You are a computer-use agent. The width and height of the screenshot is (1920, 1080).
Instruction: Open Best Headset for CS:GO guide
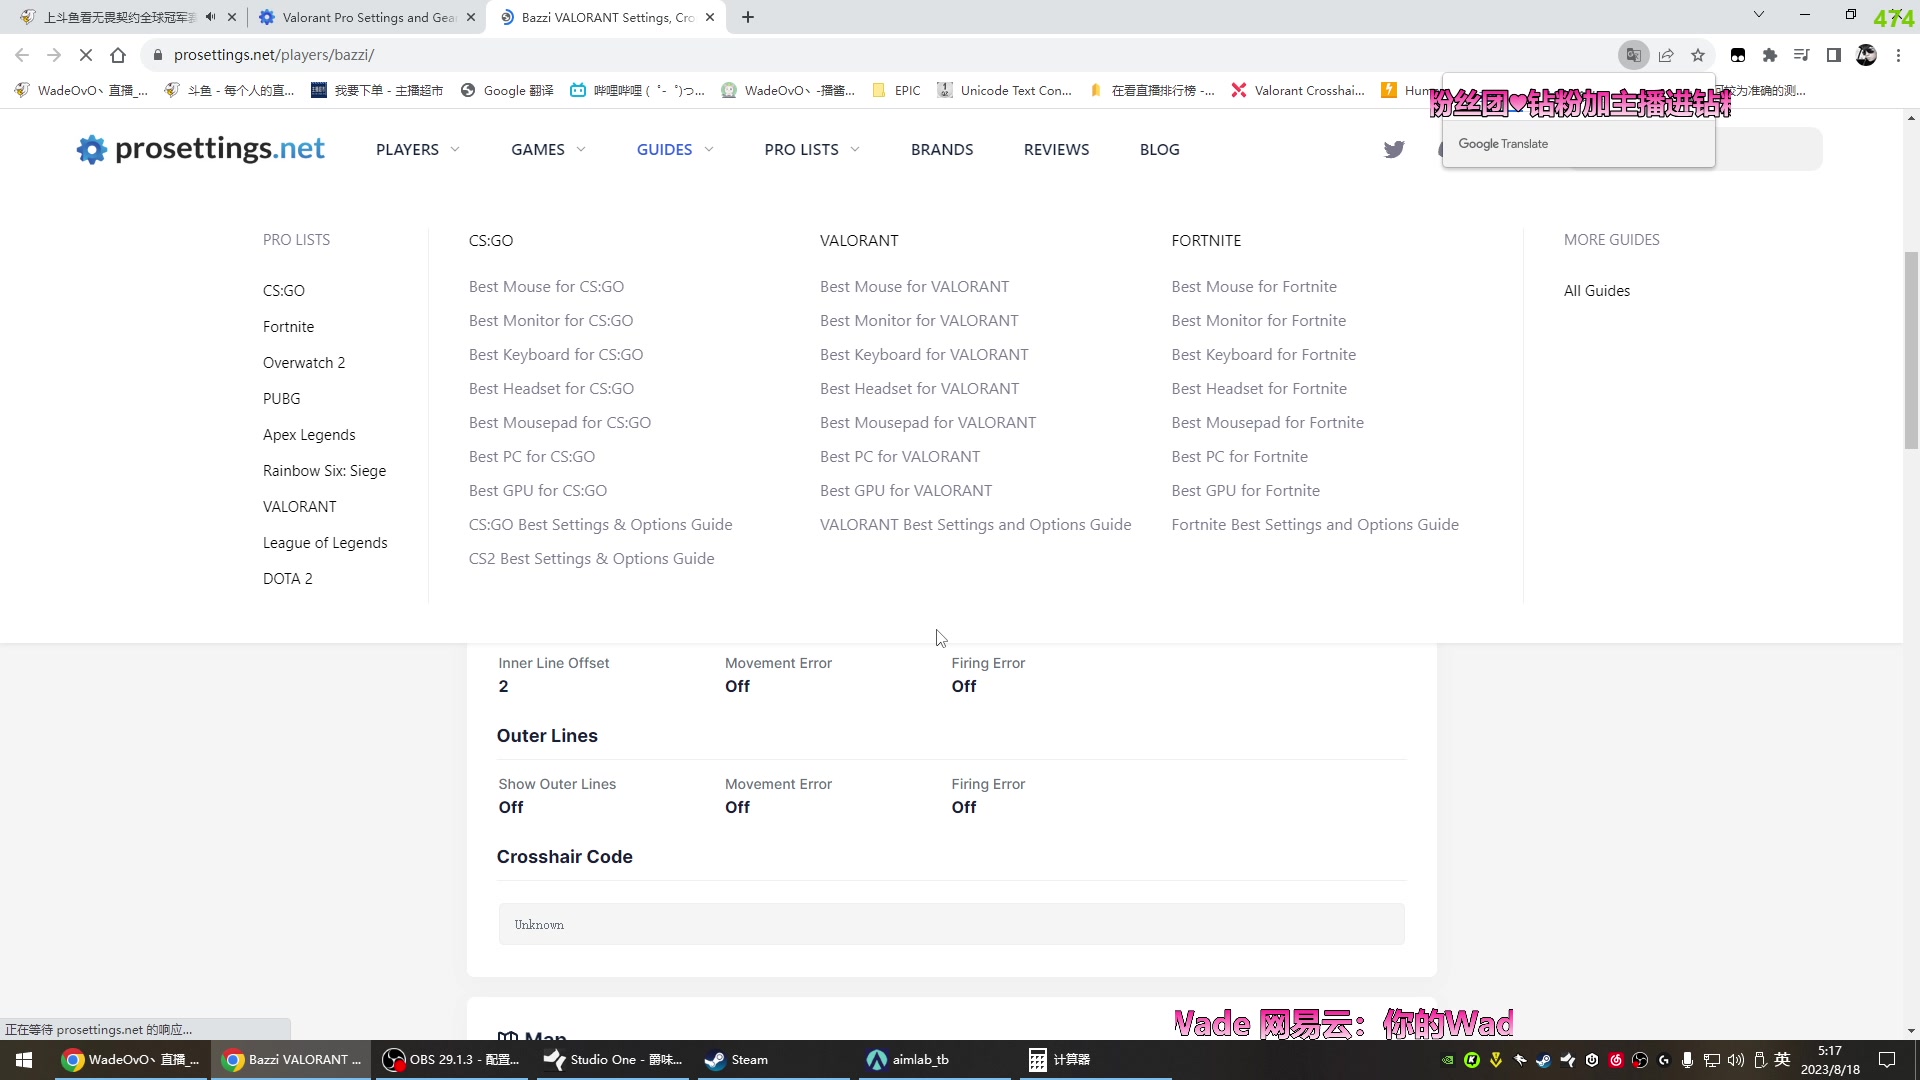tap(551, 389)
